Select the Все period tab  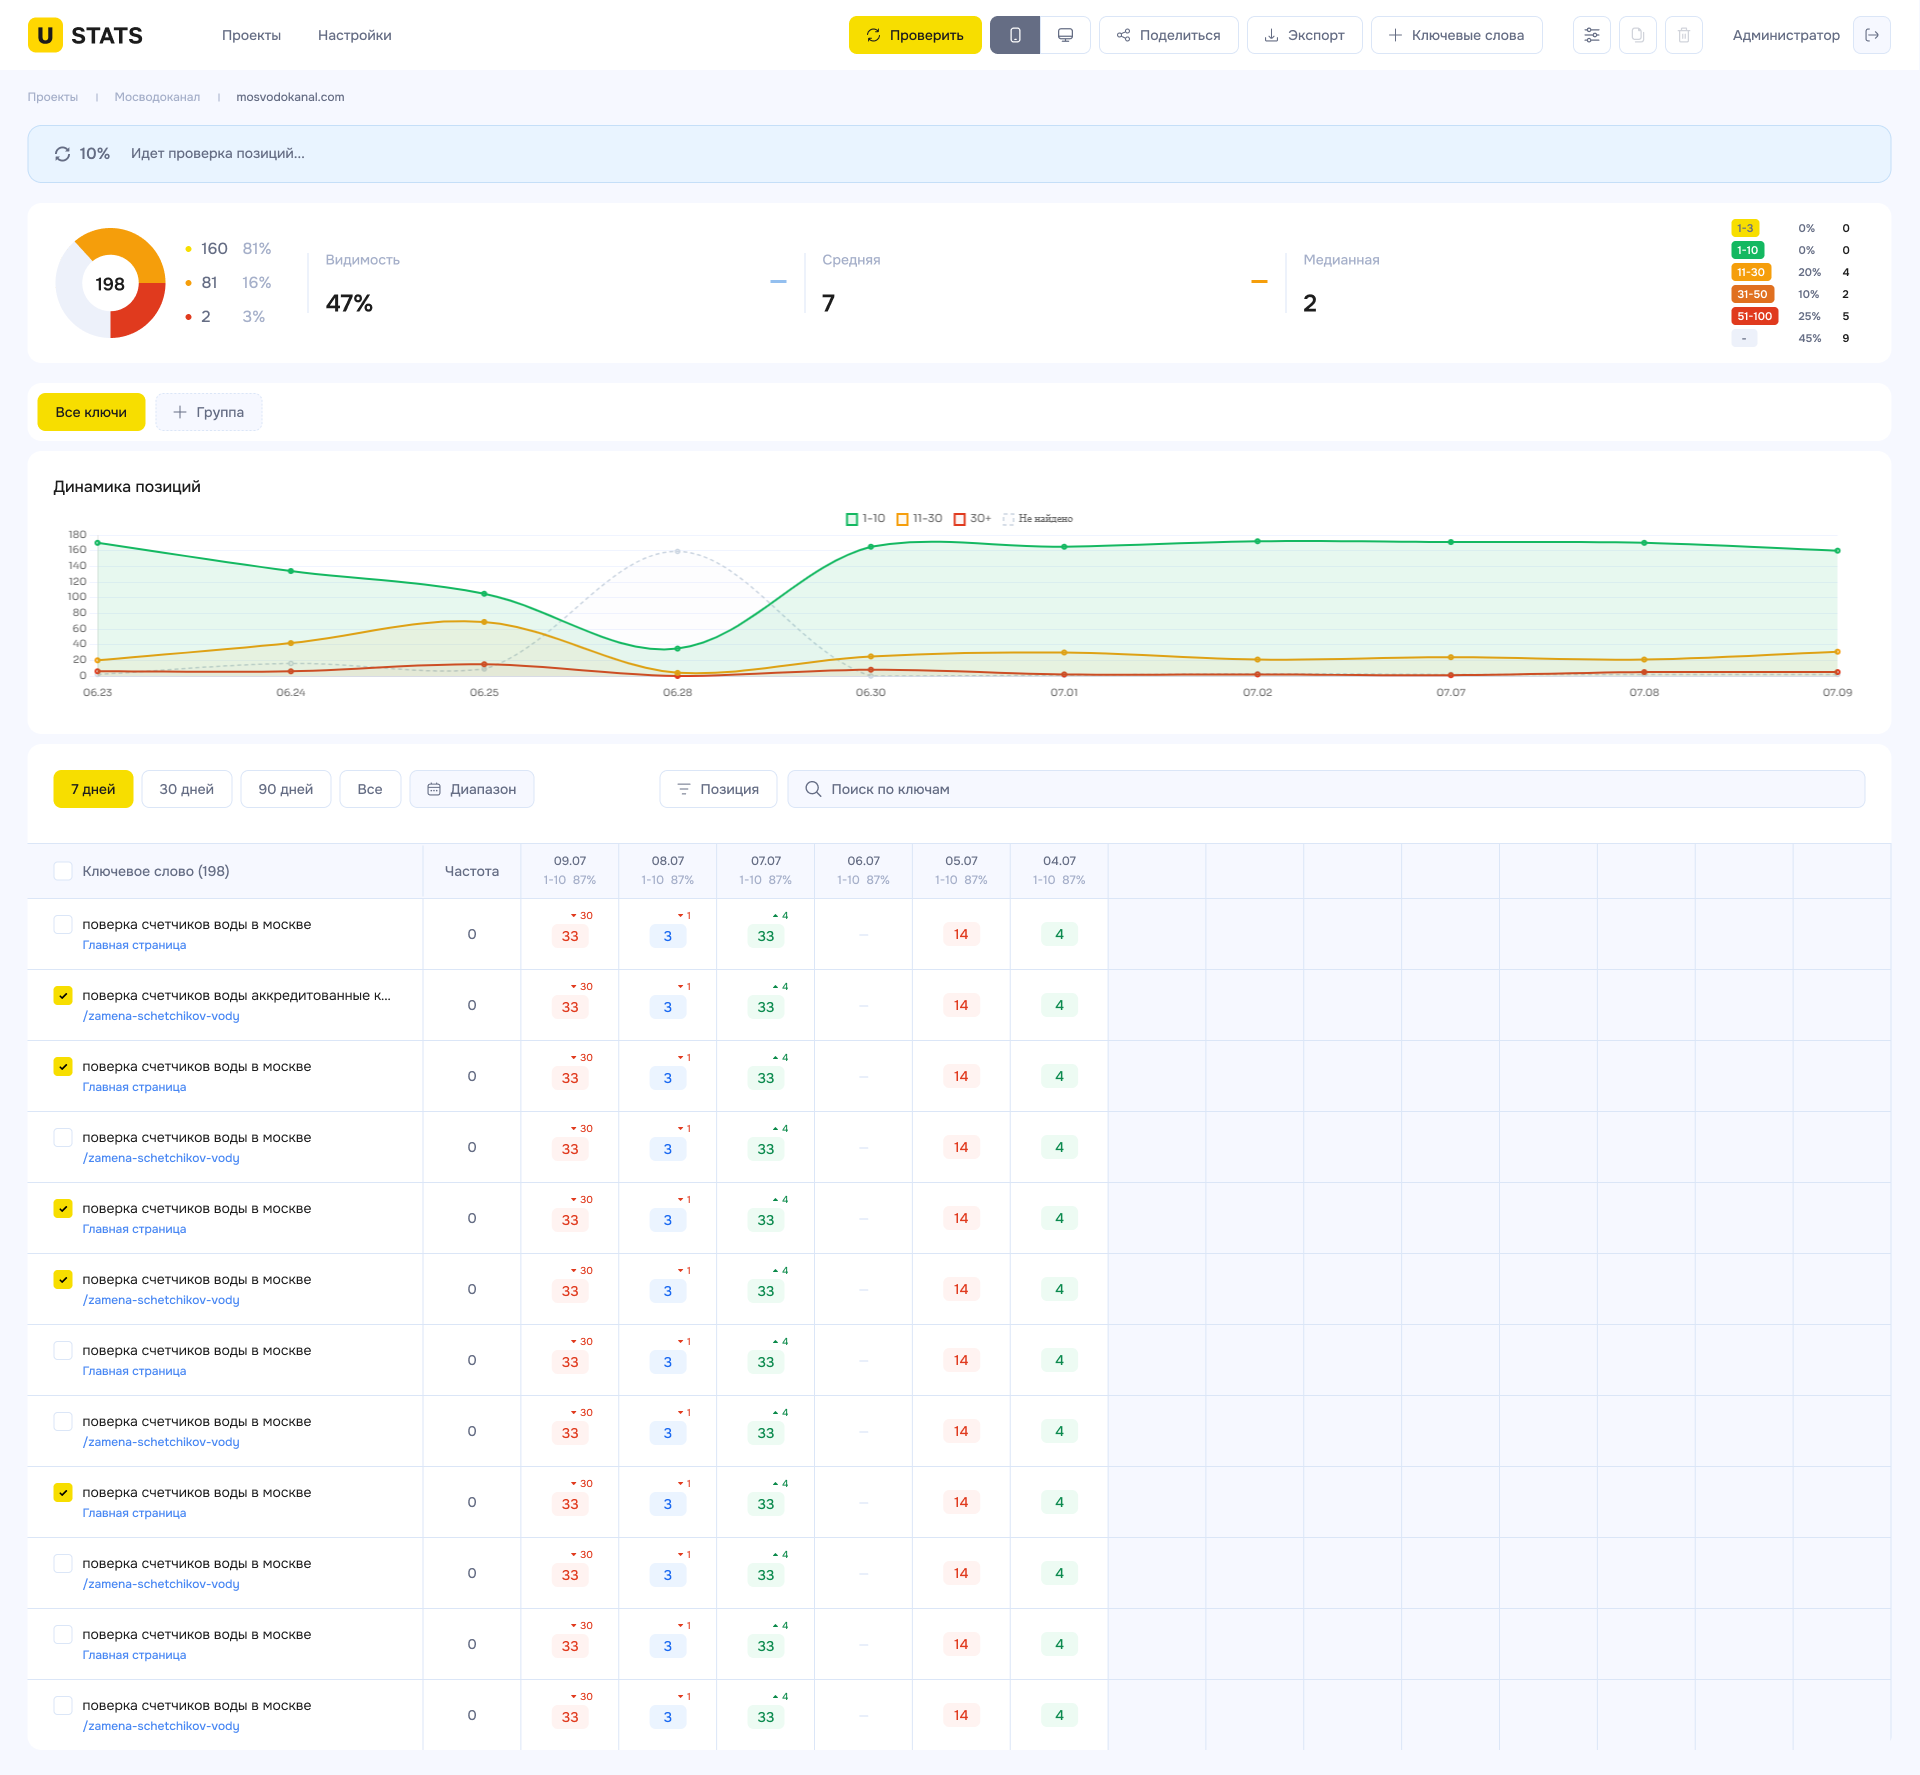(x=369, y=789)
